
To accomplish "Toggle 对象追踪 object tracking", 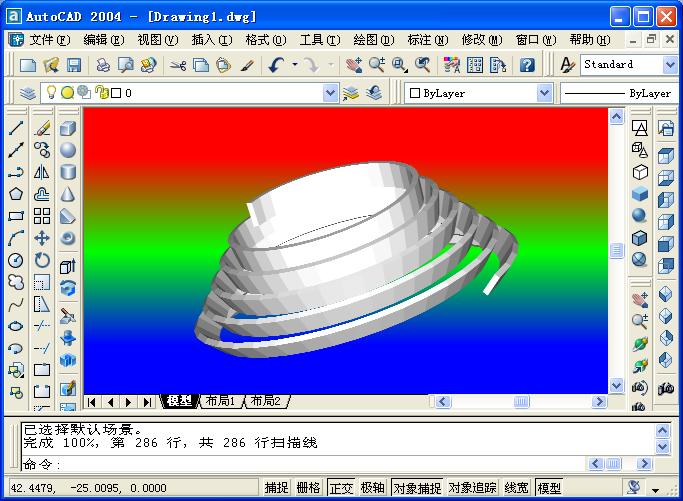I will point(473,487).
